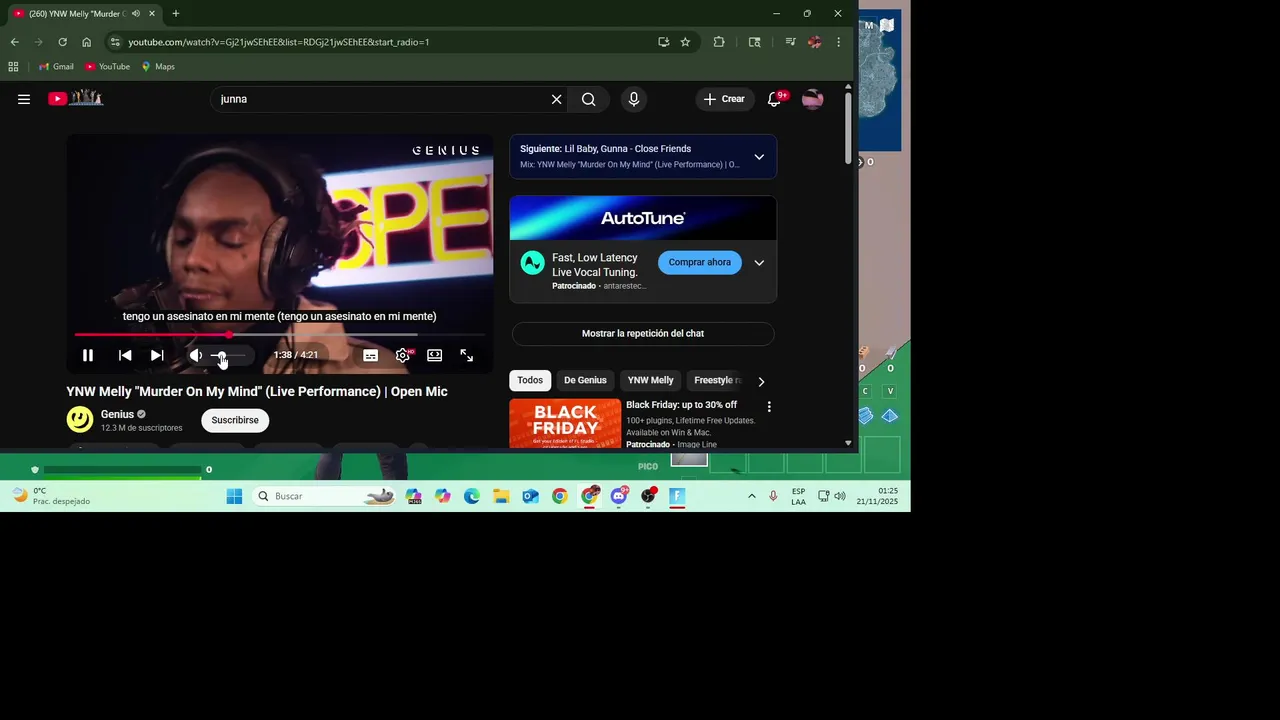Start voice search with microphone
Image resolution: width=1280 pixels, height=720 pixels.
[x=633, y=99]
